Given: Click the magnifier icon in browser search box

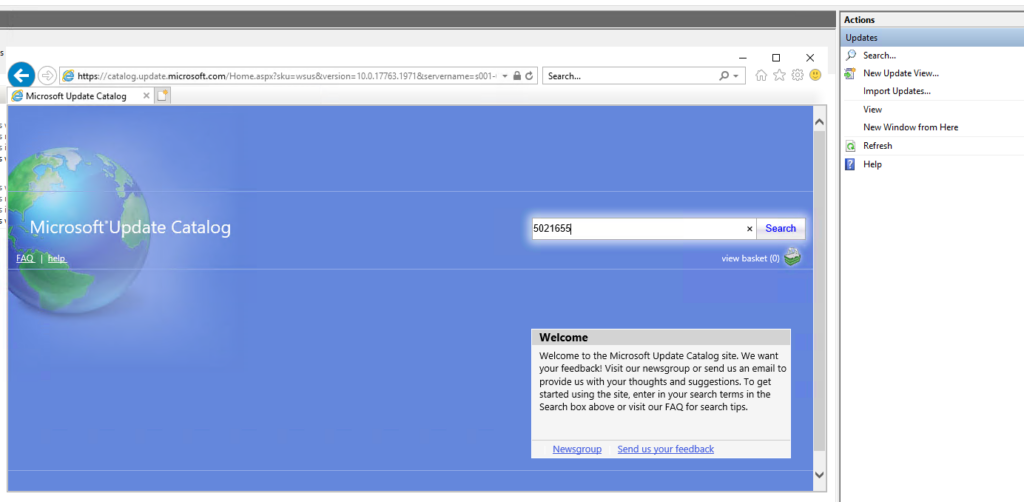Looking at the screenshot, I should coord(724,76).
